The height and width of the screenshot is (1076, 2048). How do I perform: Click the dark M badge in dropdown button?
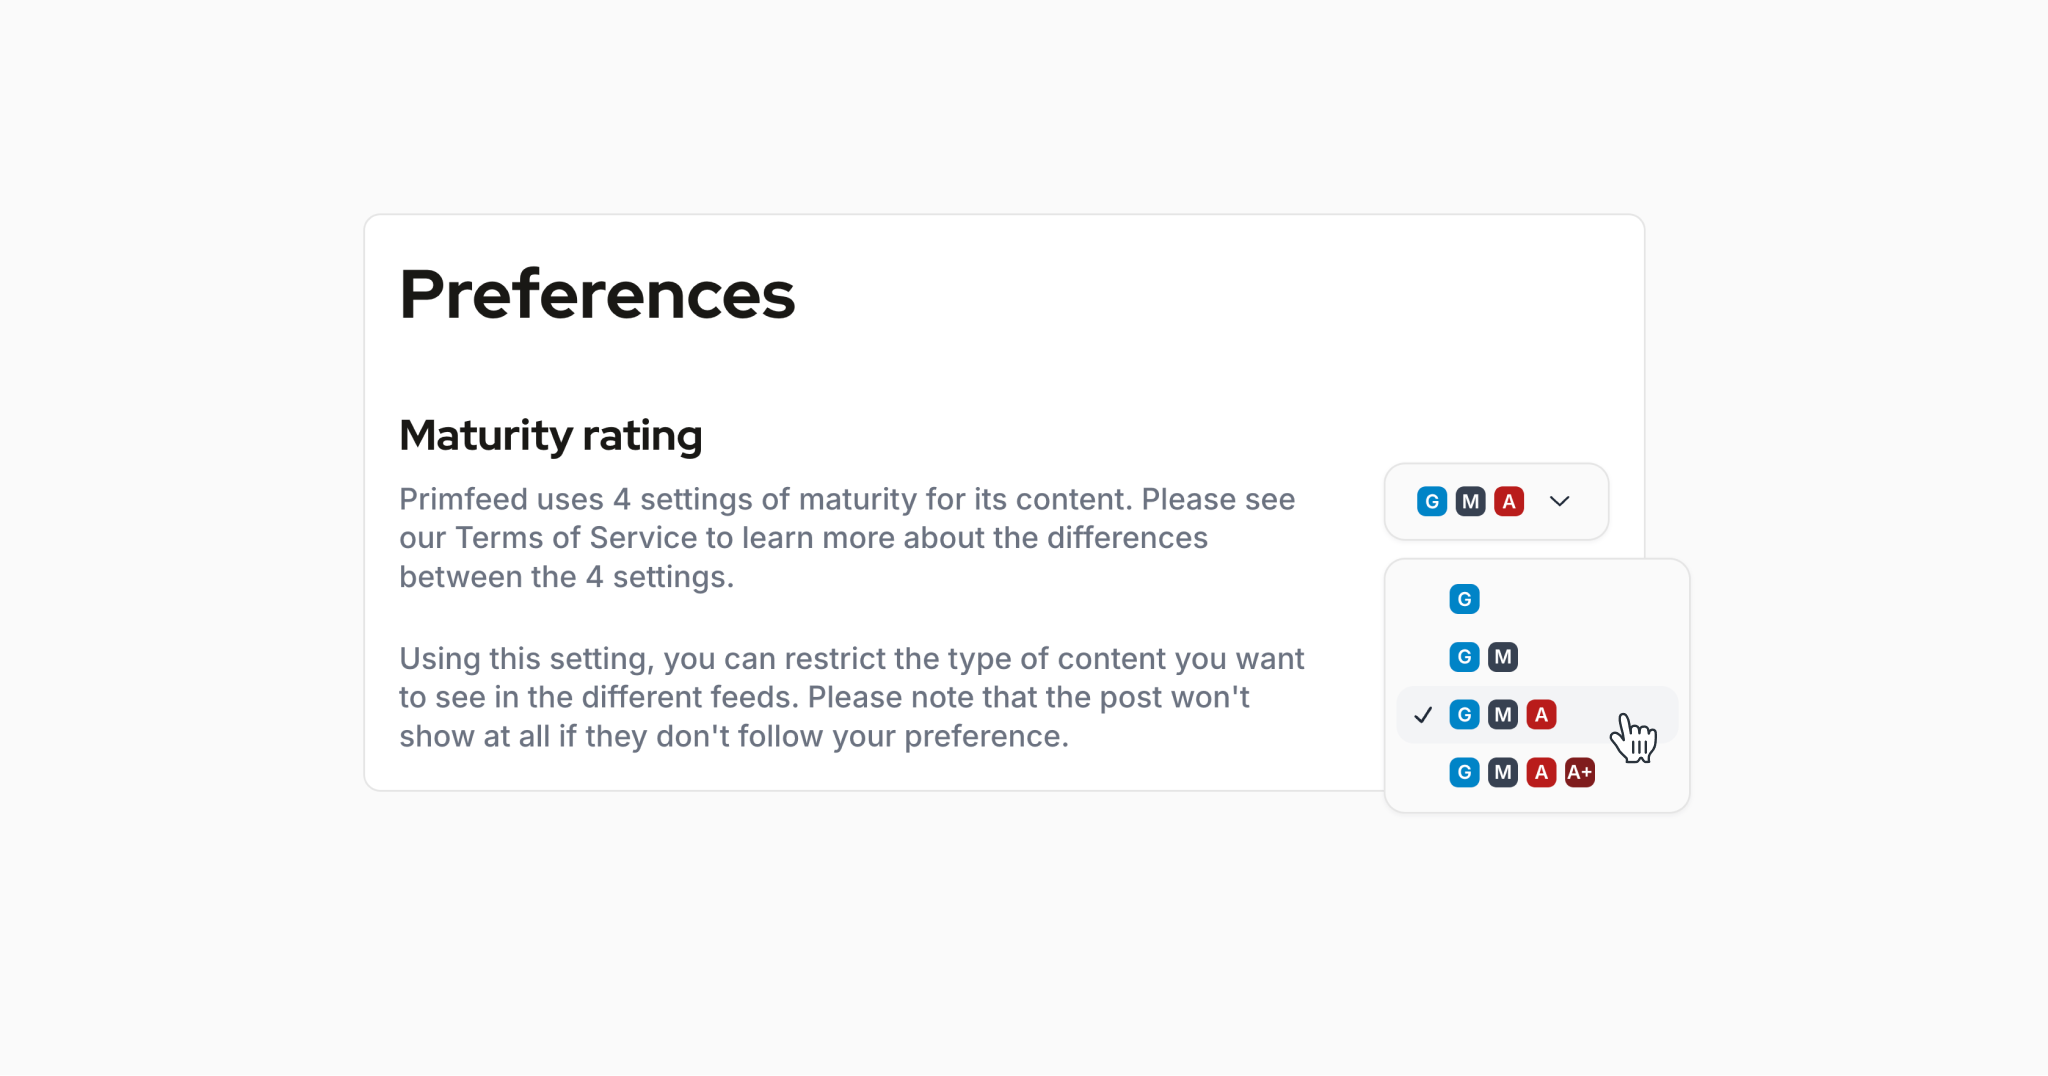[1470, 501]
